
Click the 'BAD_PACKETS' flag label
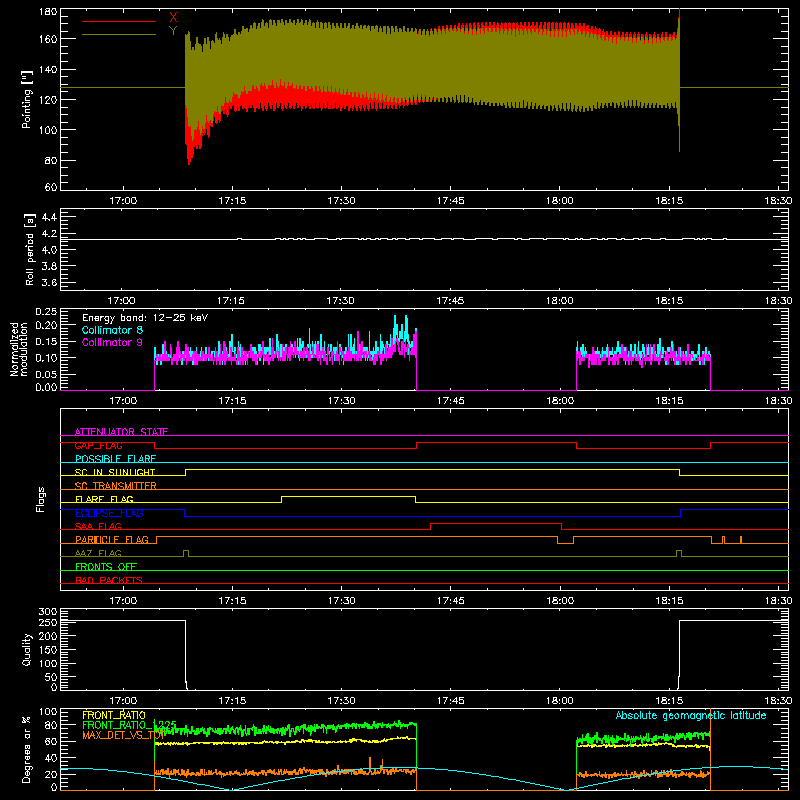click(x=109, y=580)
